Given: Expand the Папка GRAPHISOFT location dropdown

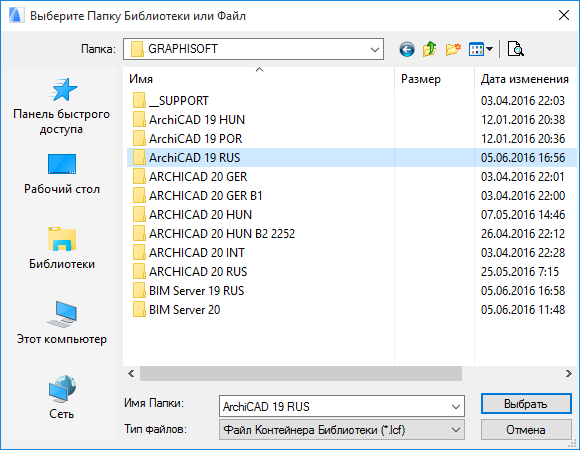Looking at the screenshot, I should pyautogui.click(x=375, y=49).
